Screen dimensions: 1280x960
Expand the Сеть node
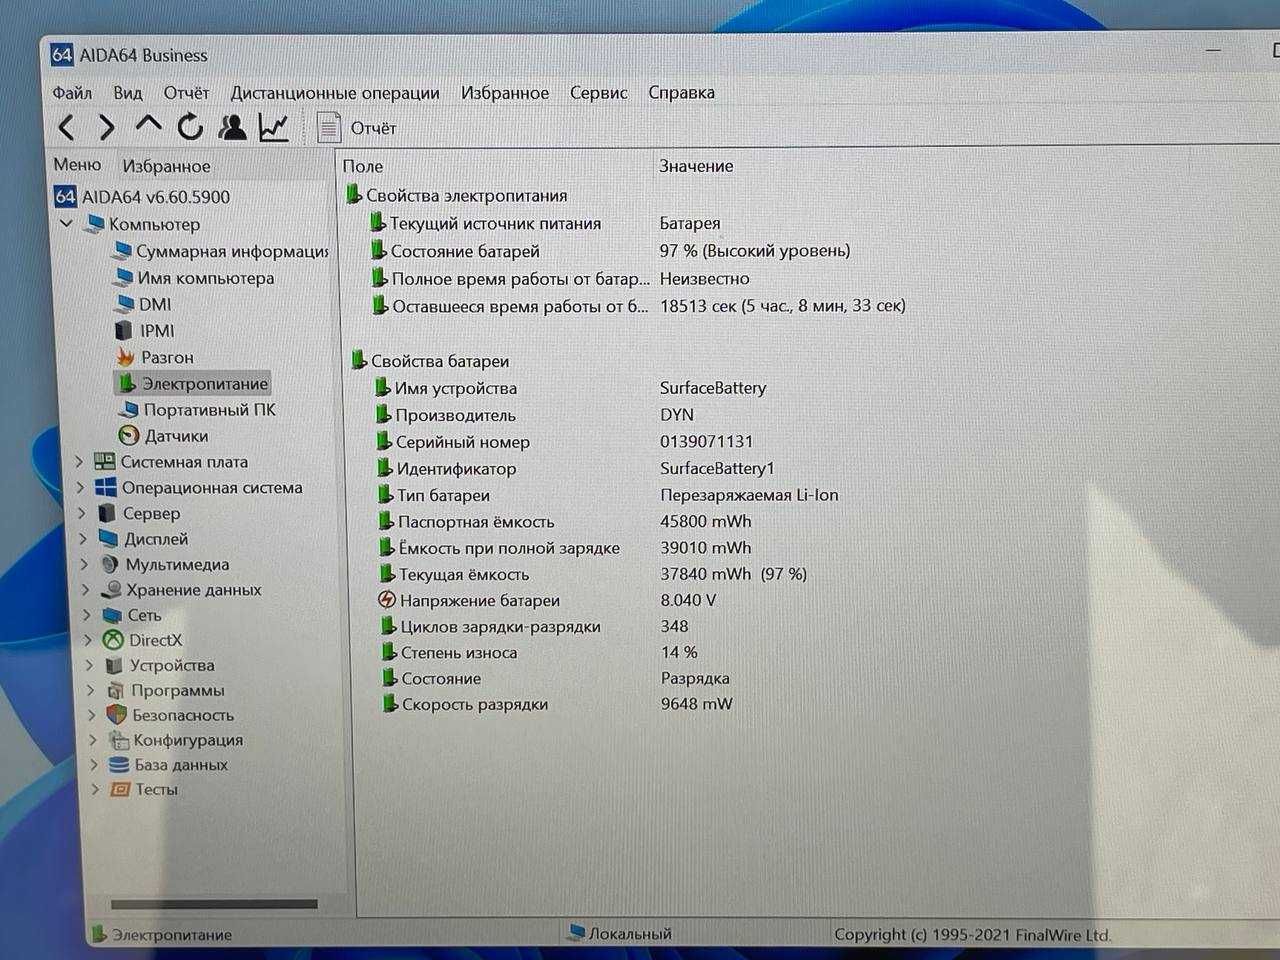point(87,615)
